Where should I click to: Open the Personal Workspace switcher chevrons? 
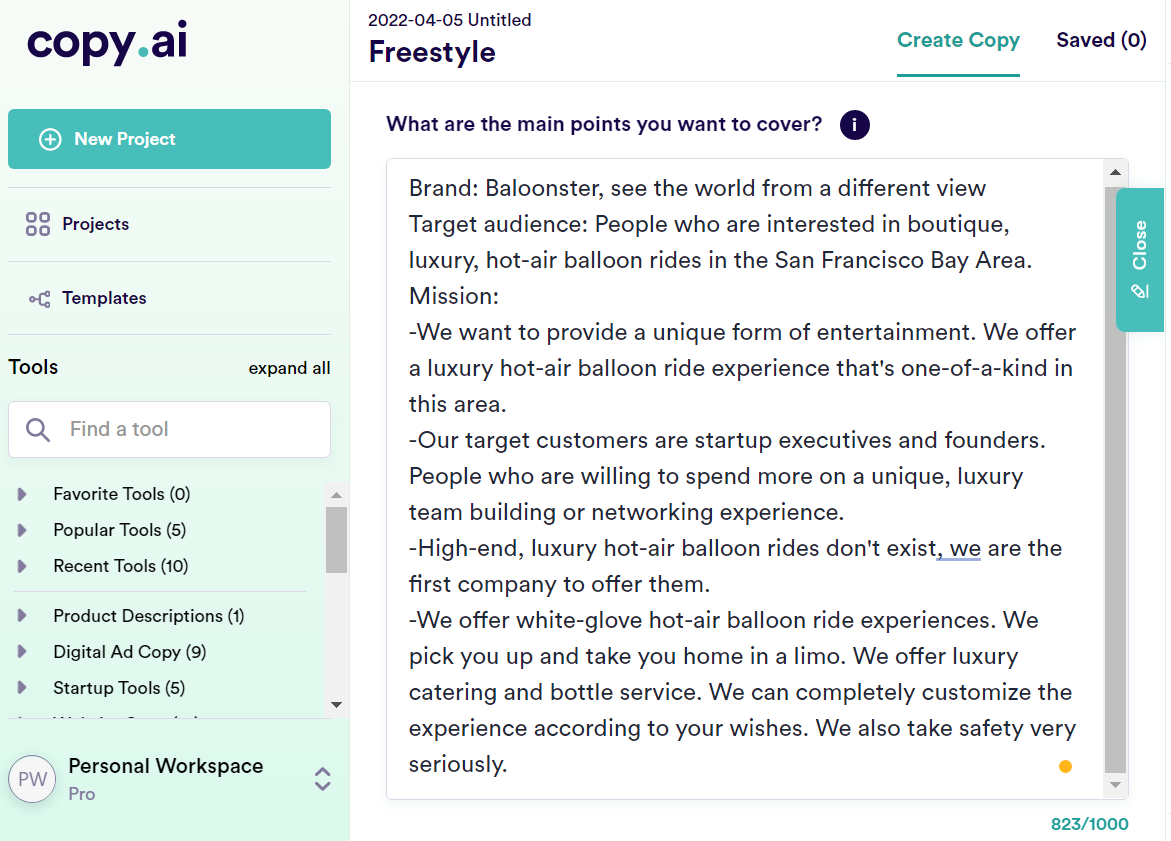(322, 779)
